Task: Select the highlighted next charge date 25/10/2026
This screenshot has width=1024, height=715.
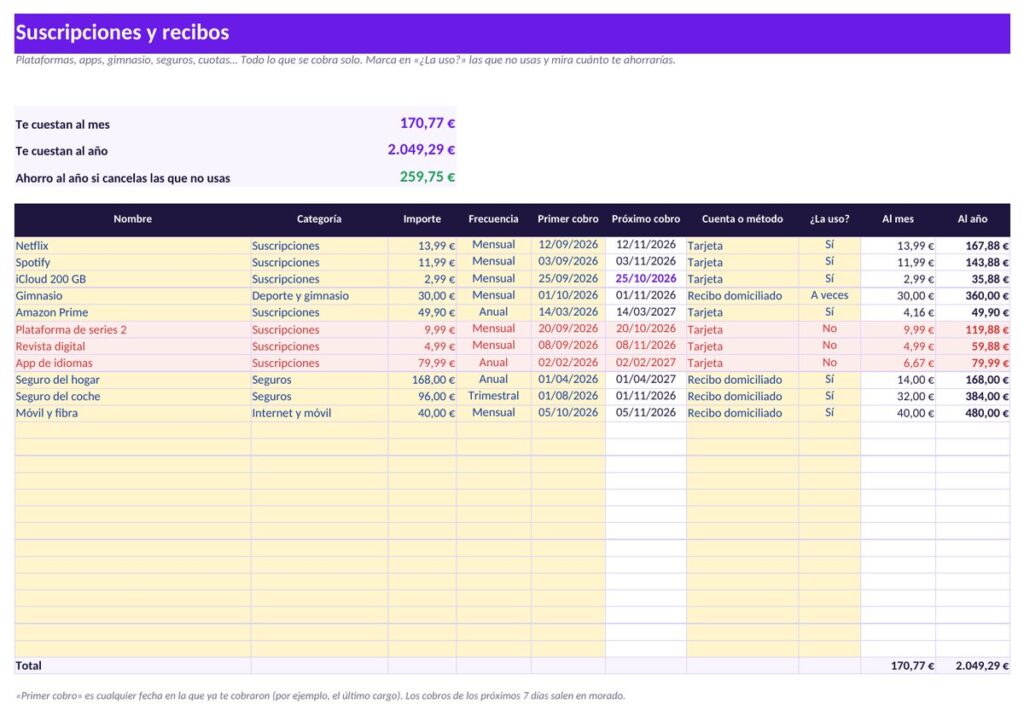Action: 646,278
